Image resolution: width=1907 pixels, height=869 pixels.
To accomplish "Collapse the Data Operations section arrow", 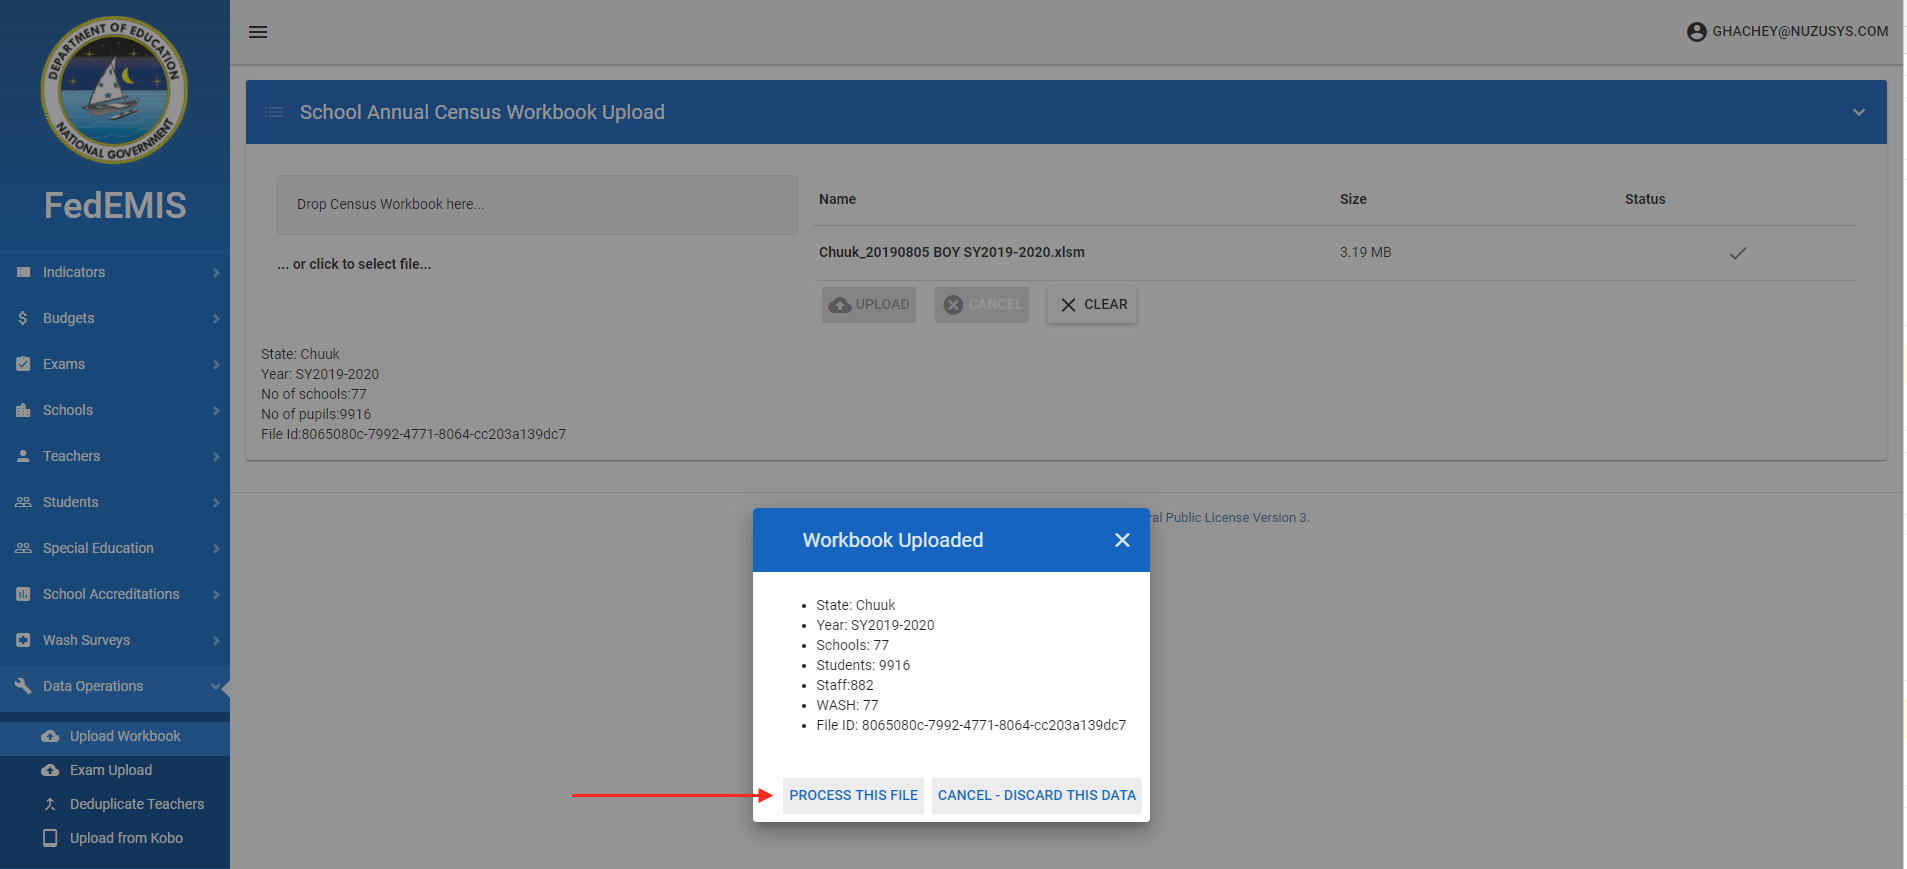I will (215, 686).
